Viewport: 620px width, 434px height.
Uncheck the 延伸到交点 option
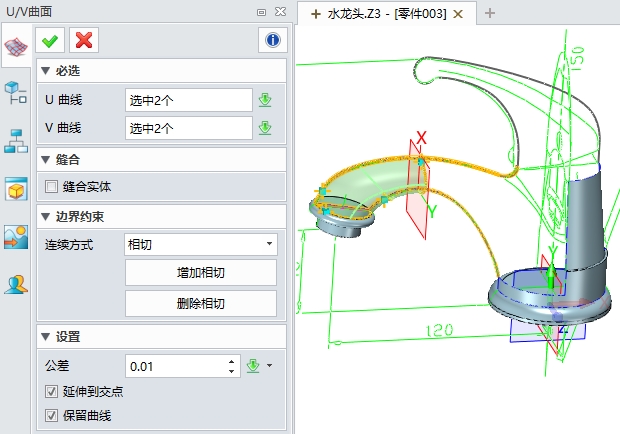52,391
